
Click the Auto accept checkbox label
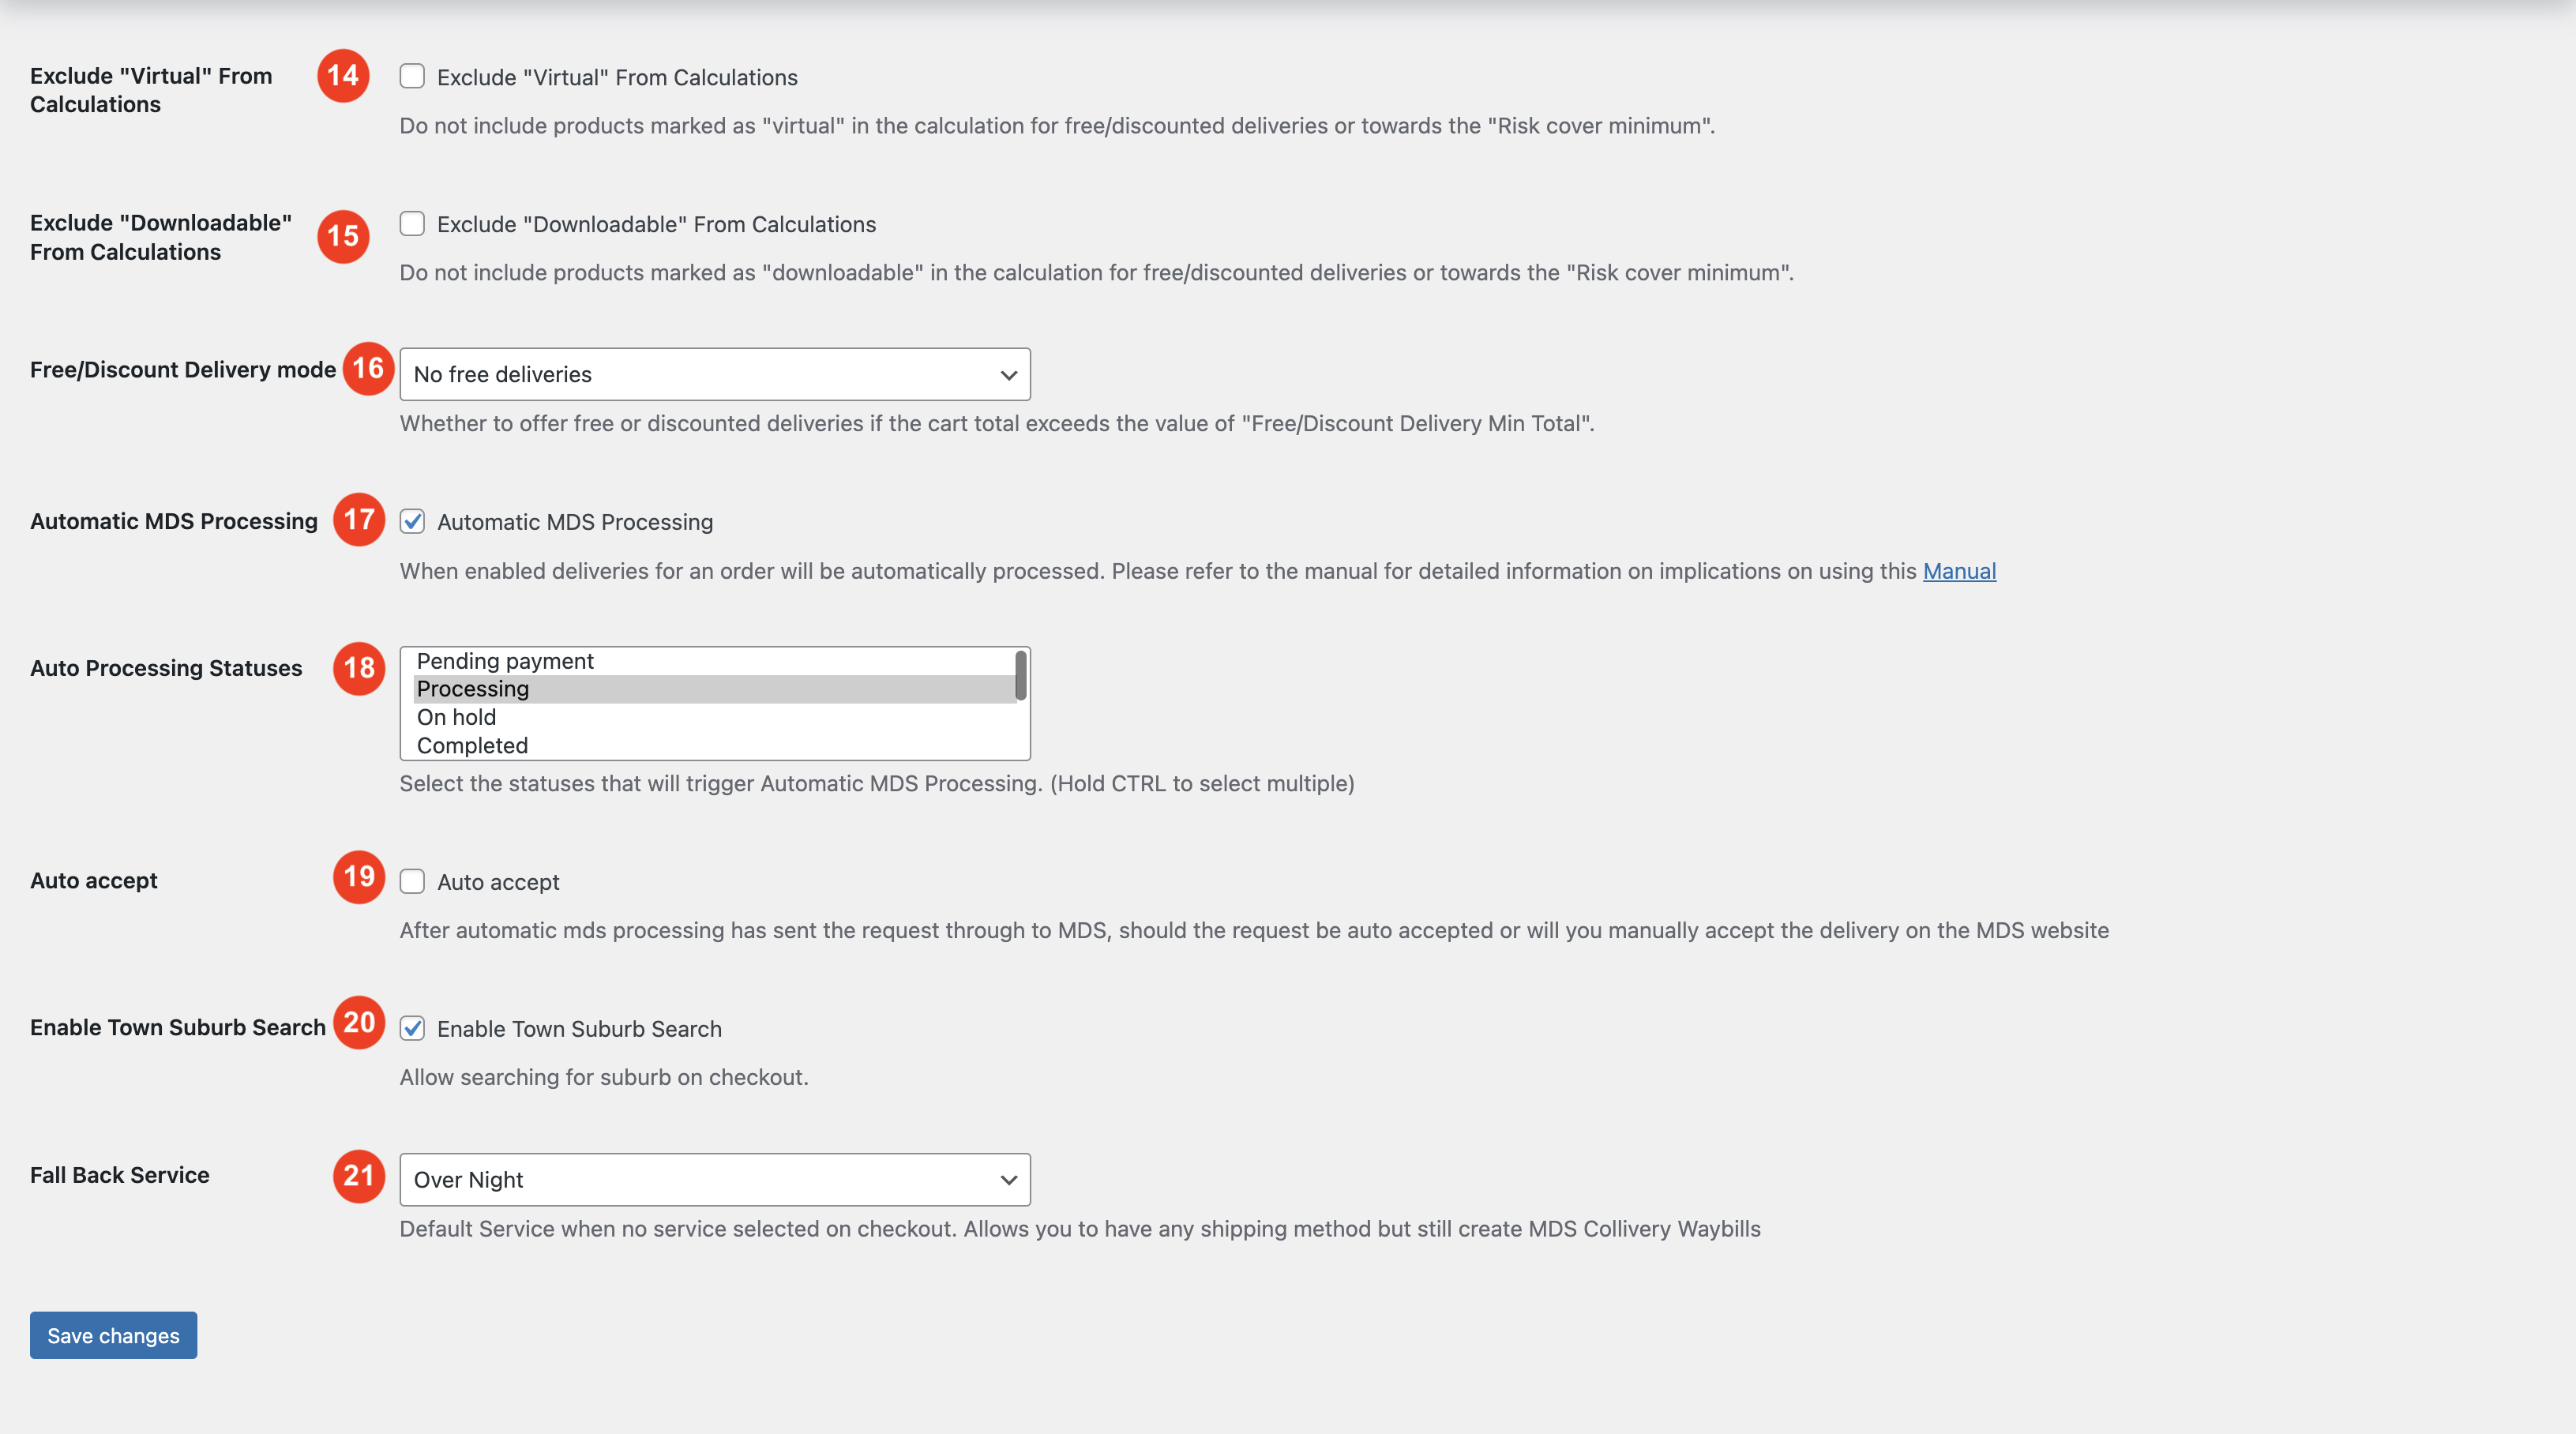tap(498, 881)
